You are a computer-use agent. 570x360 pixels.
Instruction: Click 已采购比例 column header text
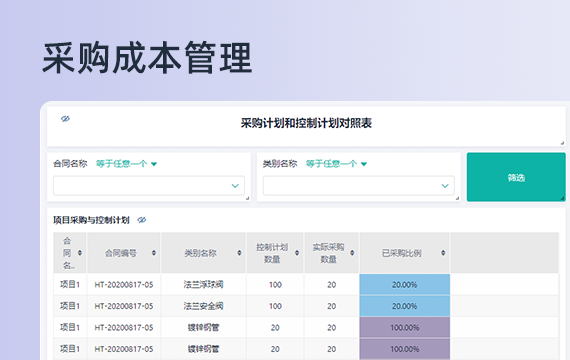pyautogui.click(x=402, y=253)
